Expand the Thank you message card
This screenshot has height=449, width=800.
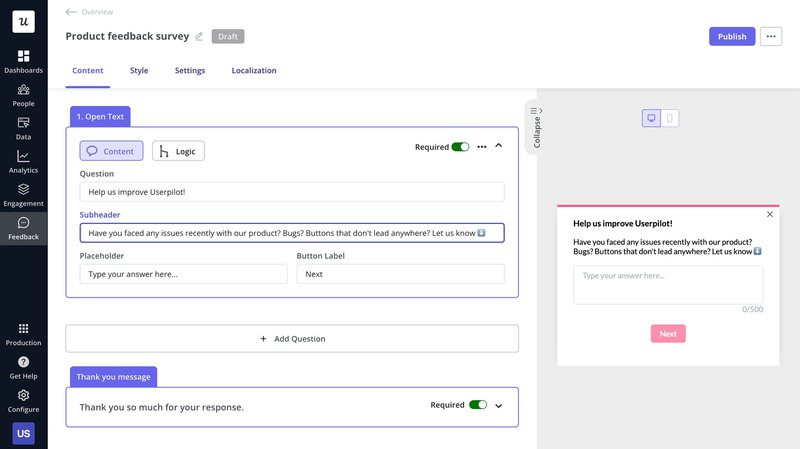[498, 406]
